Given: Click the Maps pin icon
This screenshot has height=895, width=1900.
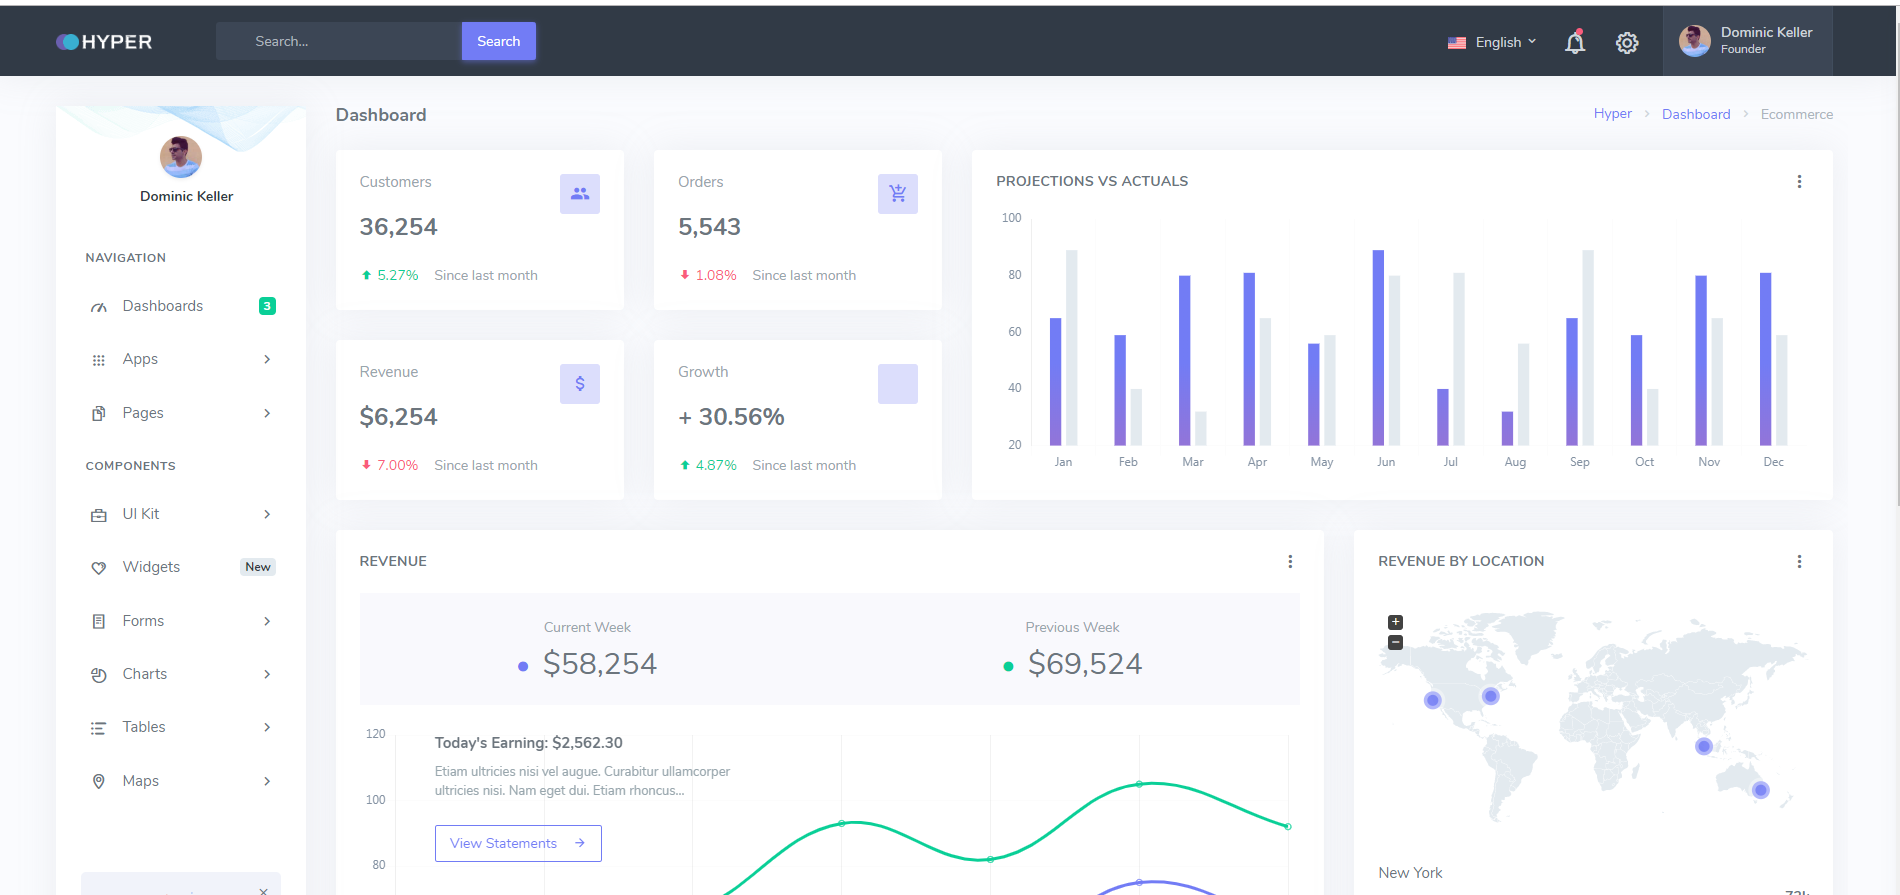Looking at the screenshot, I should coord(99,781).
